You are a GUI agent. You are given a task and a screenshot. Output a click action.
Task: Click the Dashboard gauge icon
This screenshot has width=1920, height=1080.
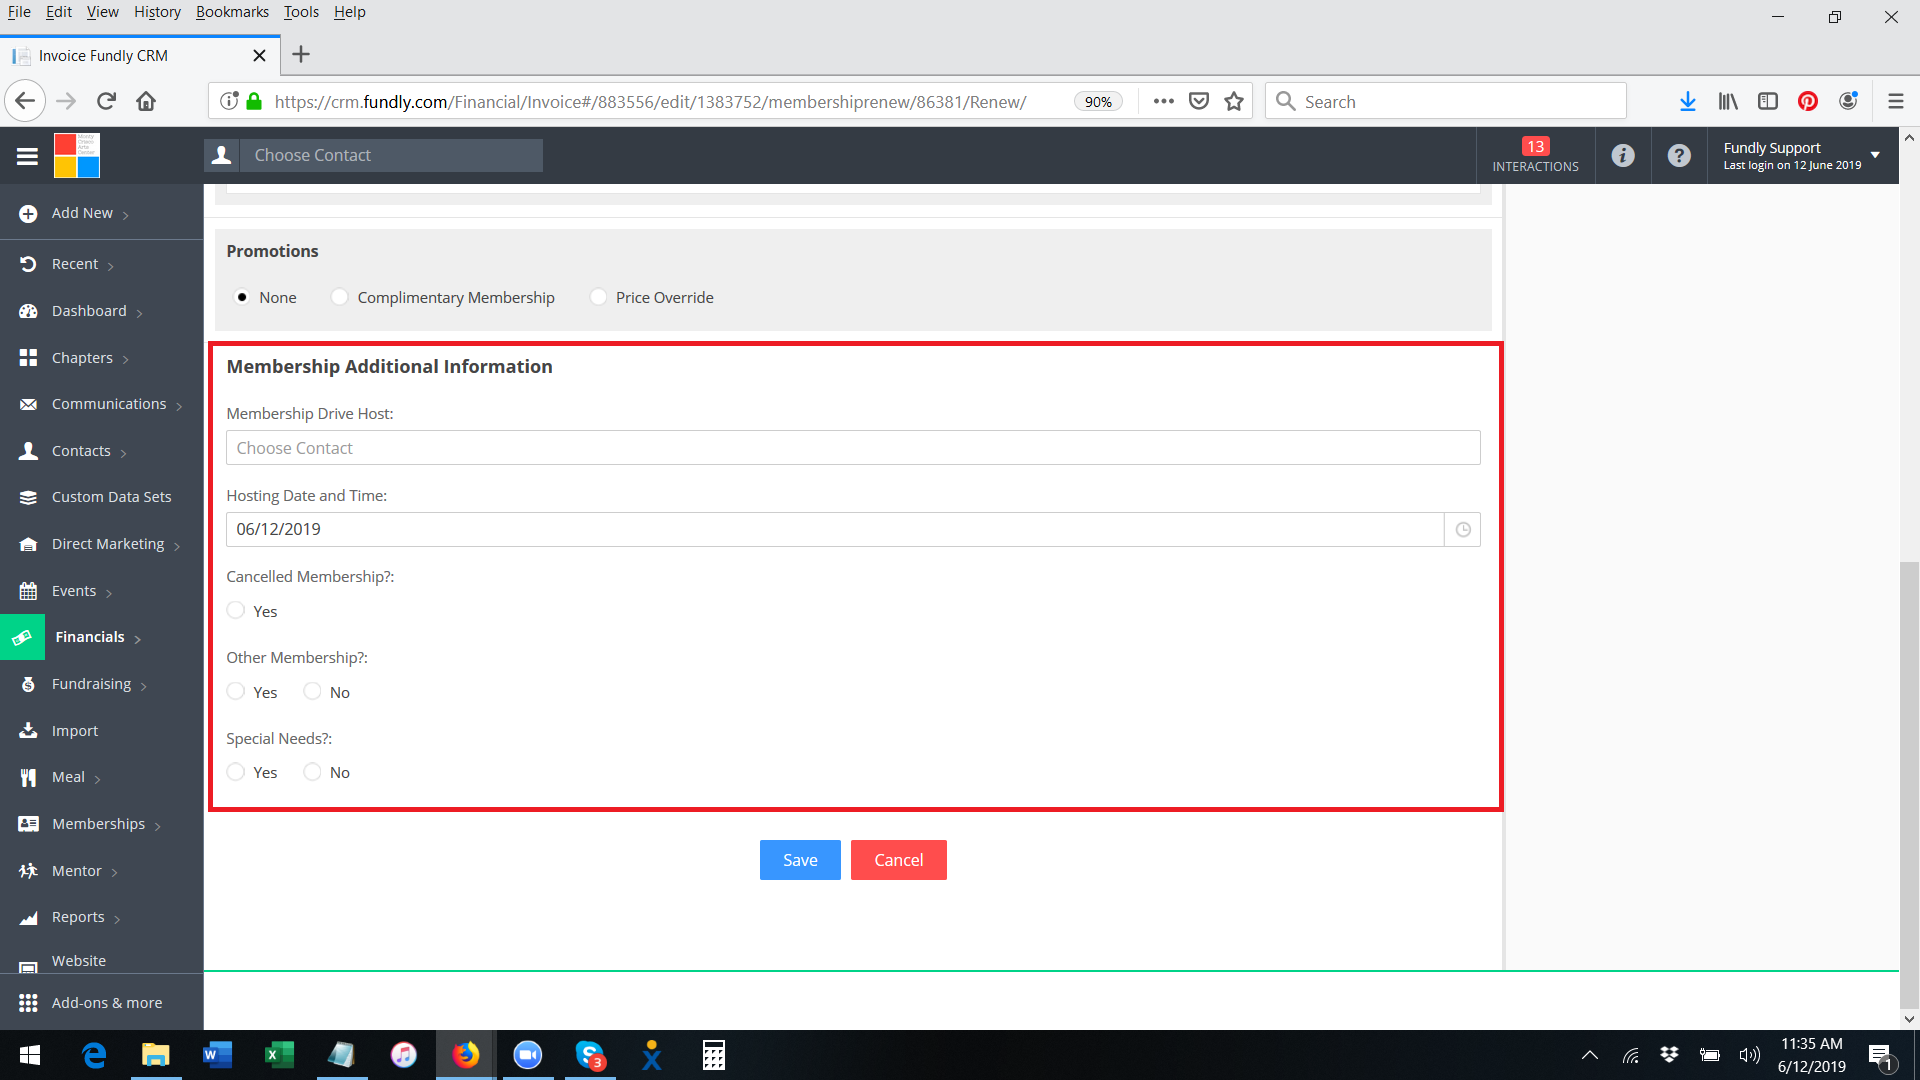click(x=28, y=311)
